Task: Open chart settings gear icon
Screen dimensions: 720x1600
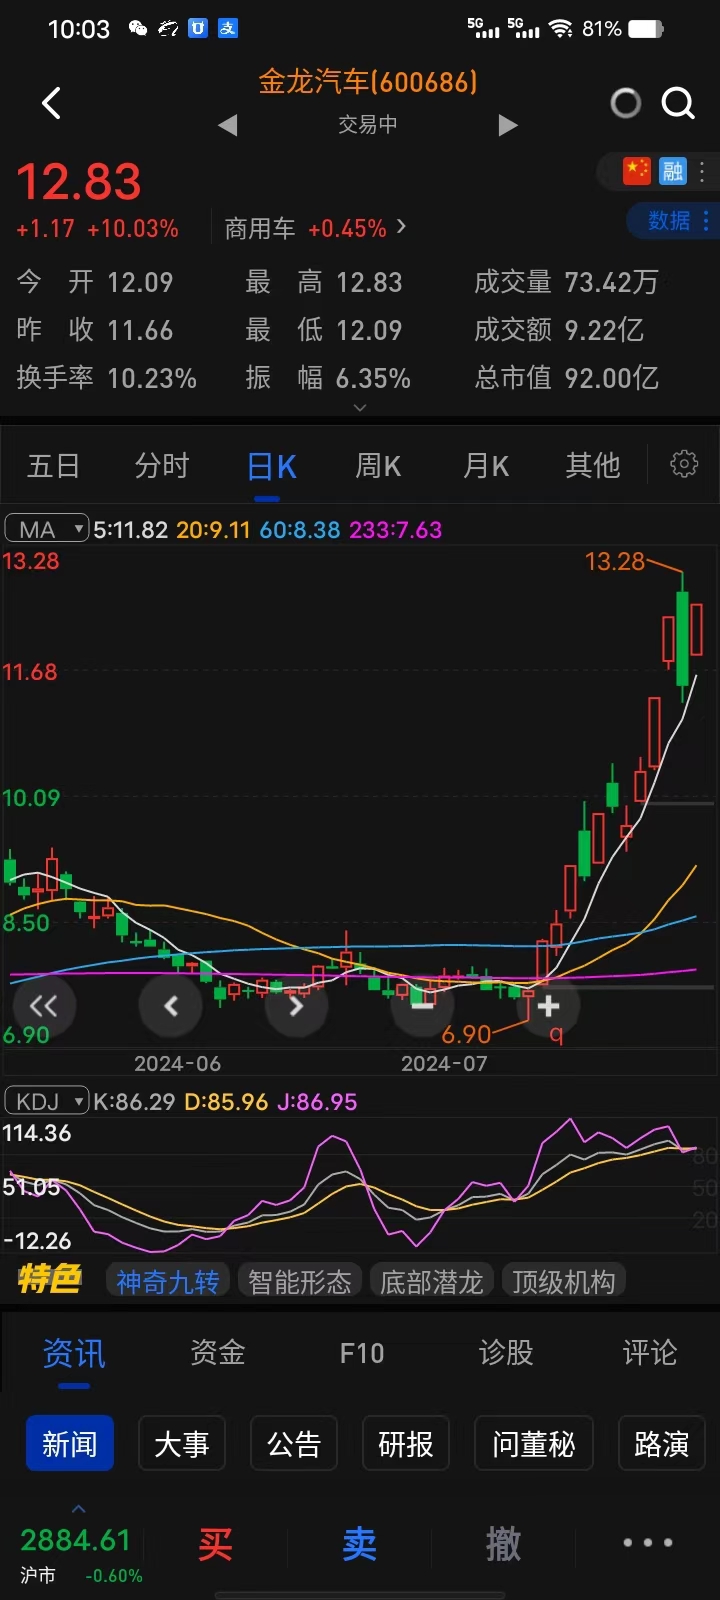Action: (684, 464)
